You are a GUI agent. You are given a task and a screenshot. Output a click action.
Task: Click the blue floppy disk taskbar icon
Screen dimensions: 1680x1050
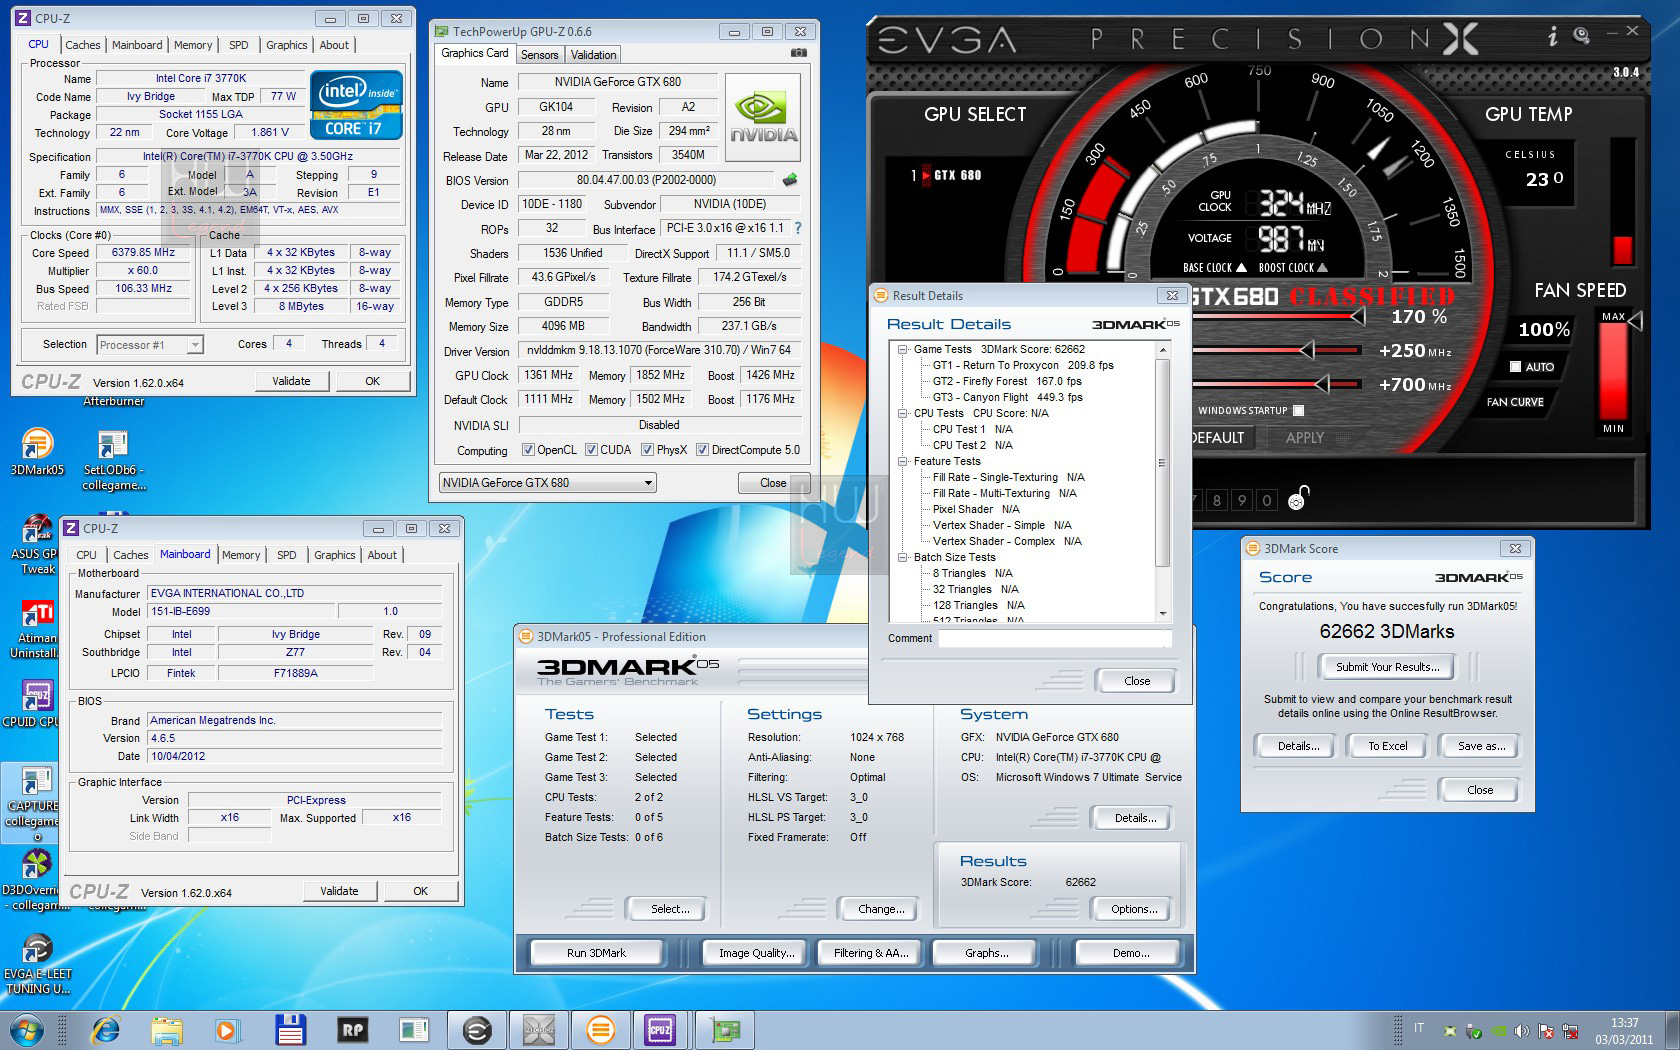(x=290, y=1030)
